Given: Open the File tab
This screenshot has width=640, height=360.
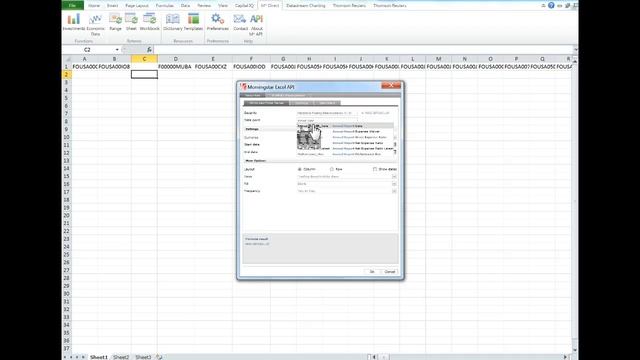Looking at the screenshot, I should (x=73, y=5).
